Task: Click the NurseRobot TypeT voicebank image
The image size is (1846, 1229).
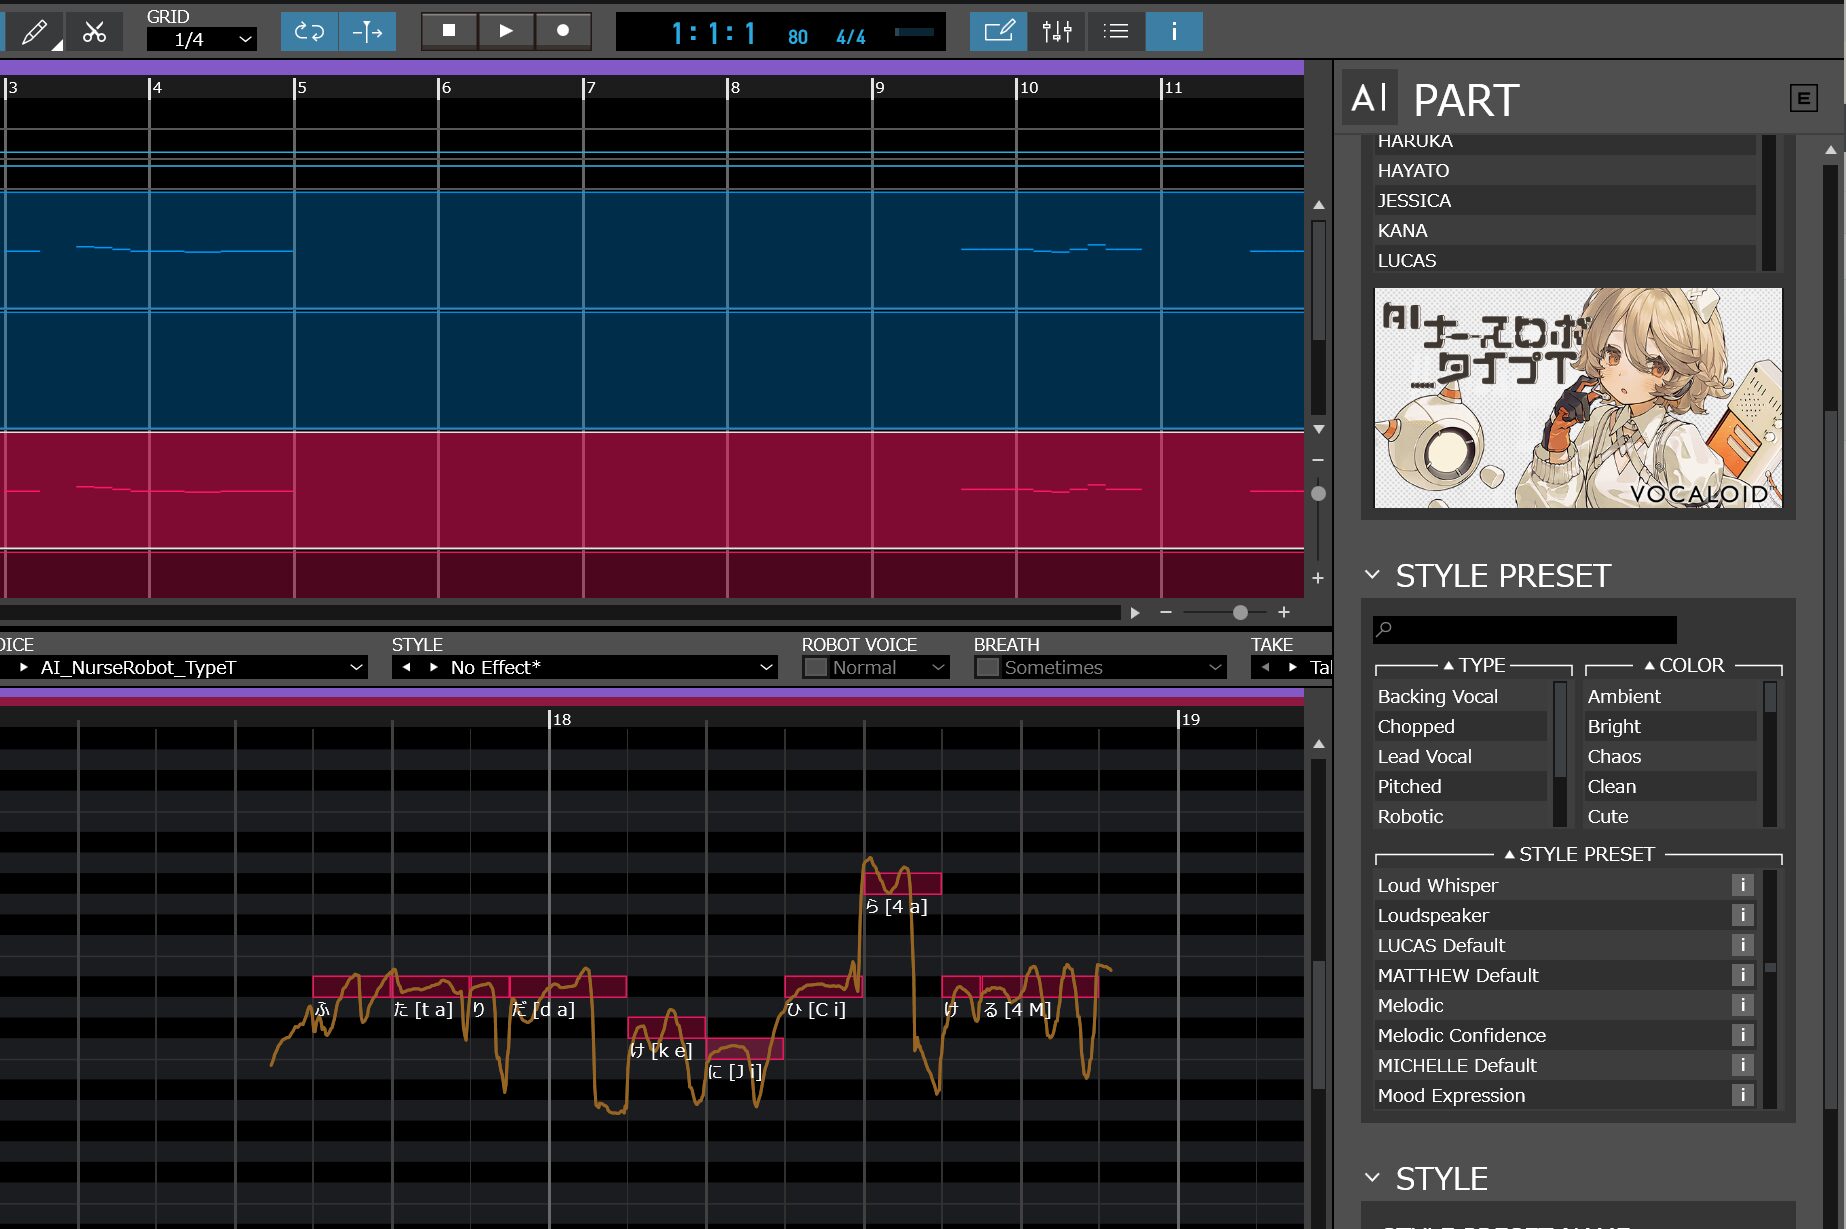Action: pos(1578,398)
